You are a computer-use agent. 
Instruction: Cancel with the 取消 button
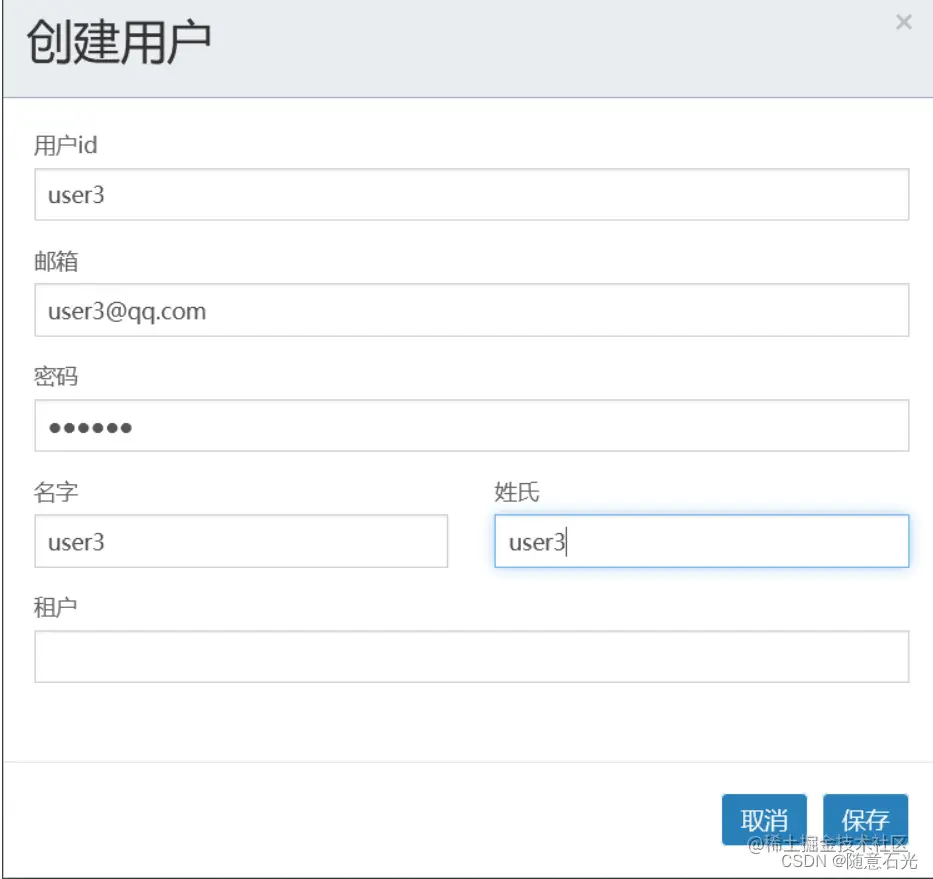(x=764, y=819)
